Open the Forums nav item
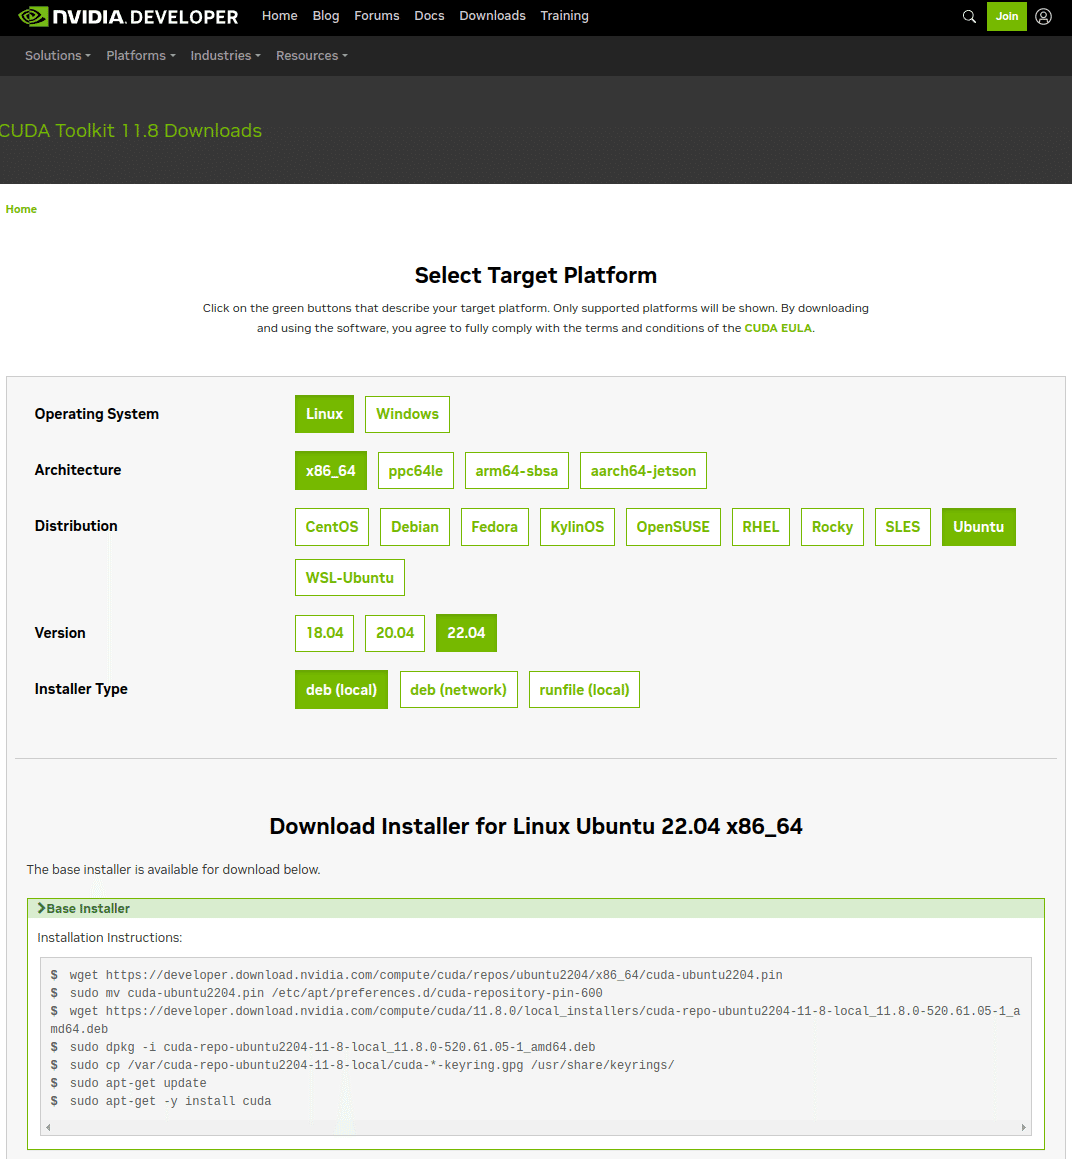The width and height of the screenshot is (1072, 1159). (x=376, y=16)
